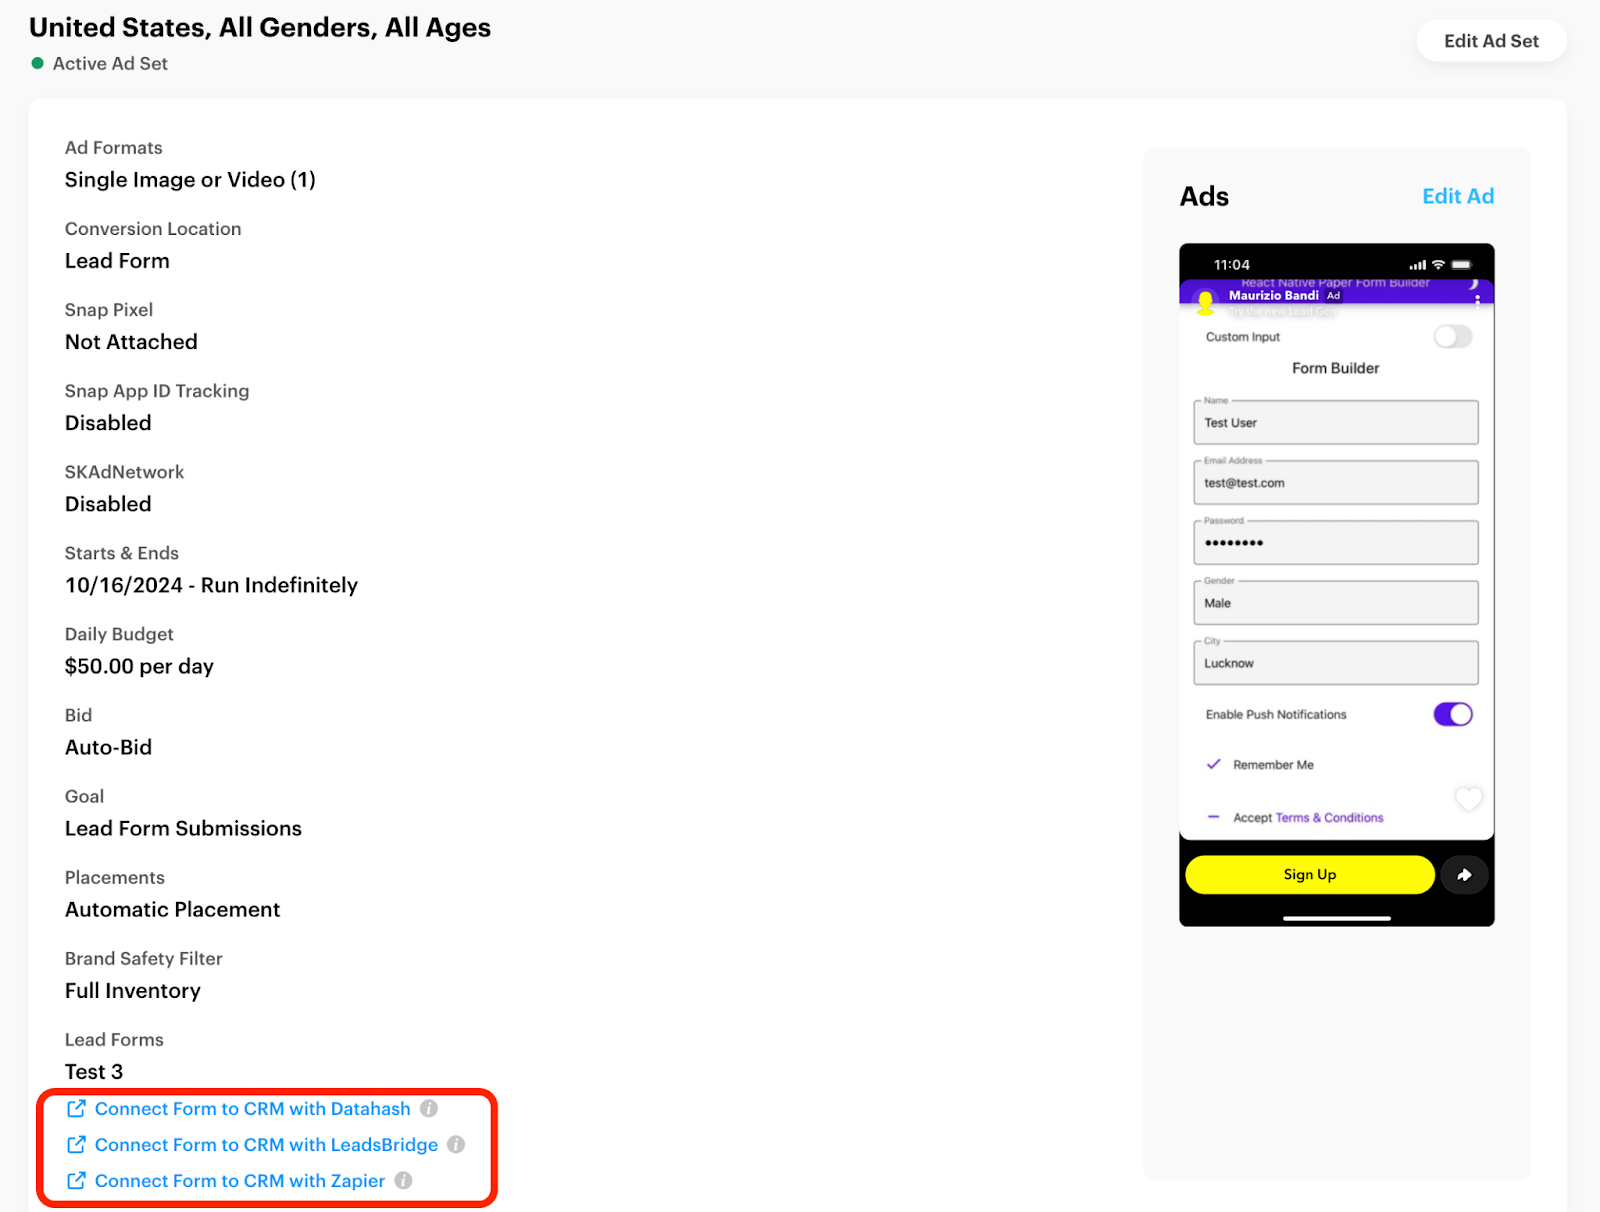Click 'Not Attached' Snap Pixel value
The image size is (1600, 1212).
[131, 341]
